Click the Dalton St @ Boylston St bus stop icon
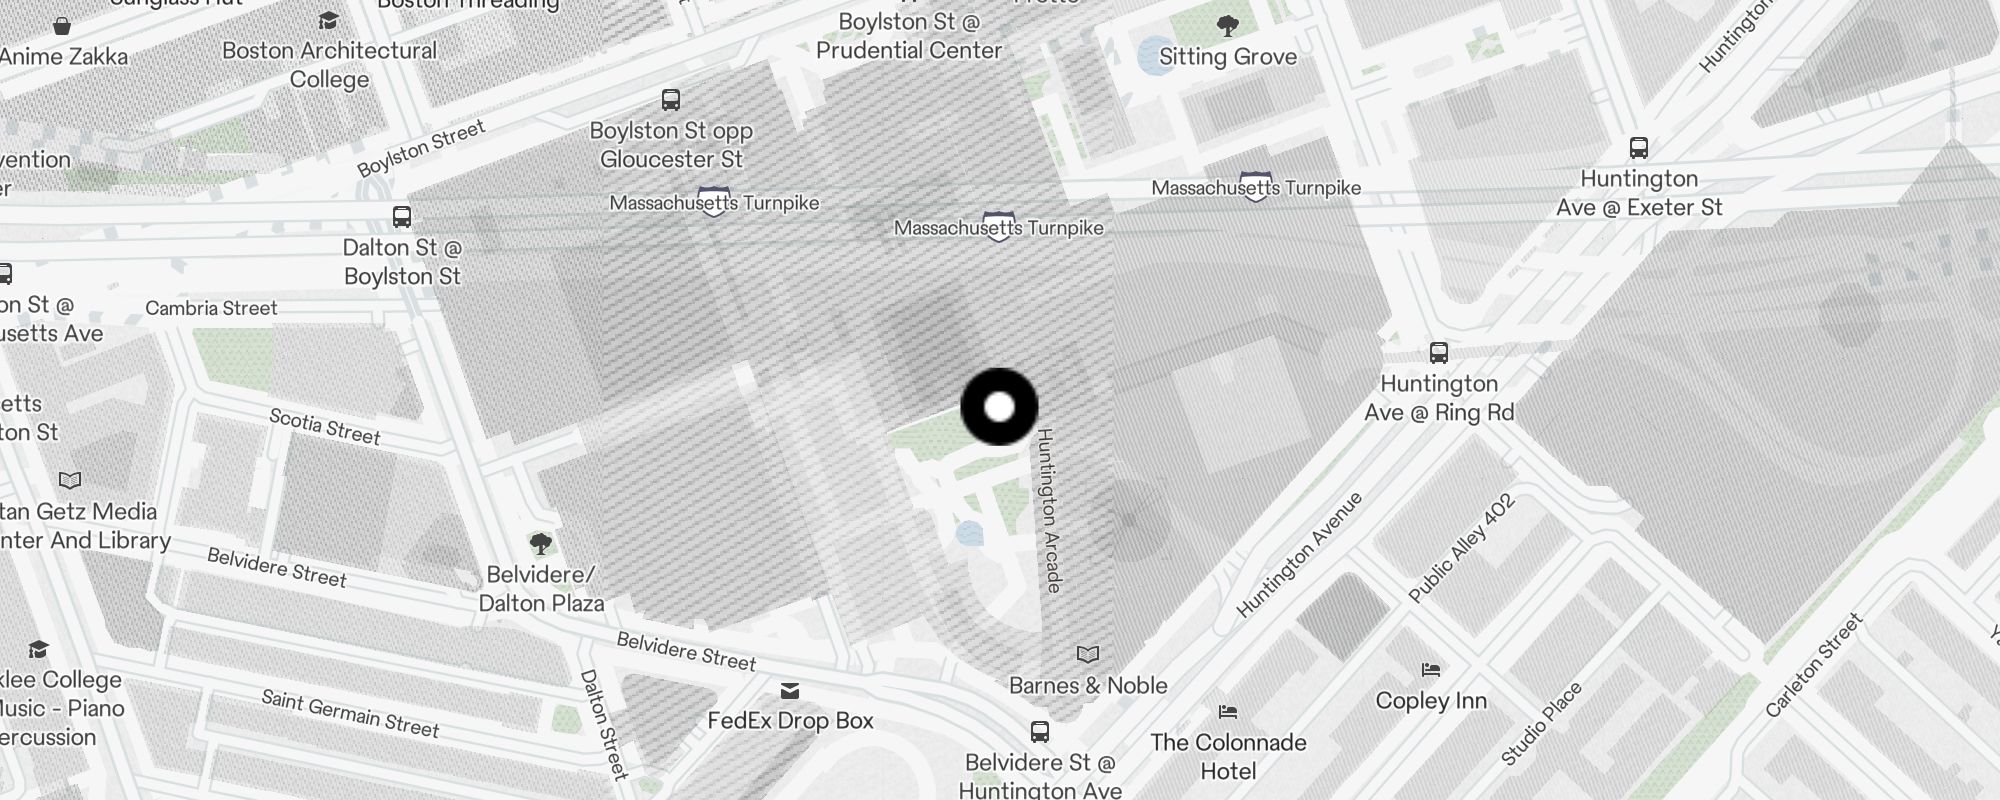Screen dimensions: 2000x800 402,217
